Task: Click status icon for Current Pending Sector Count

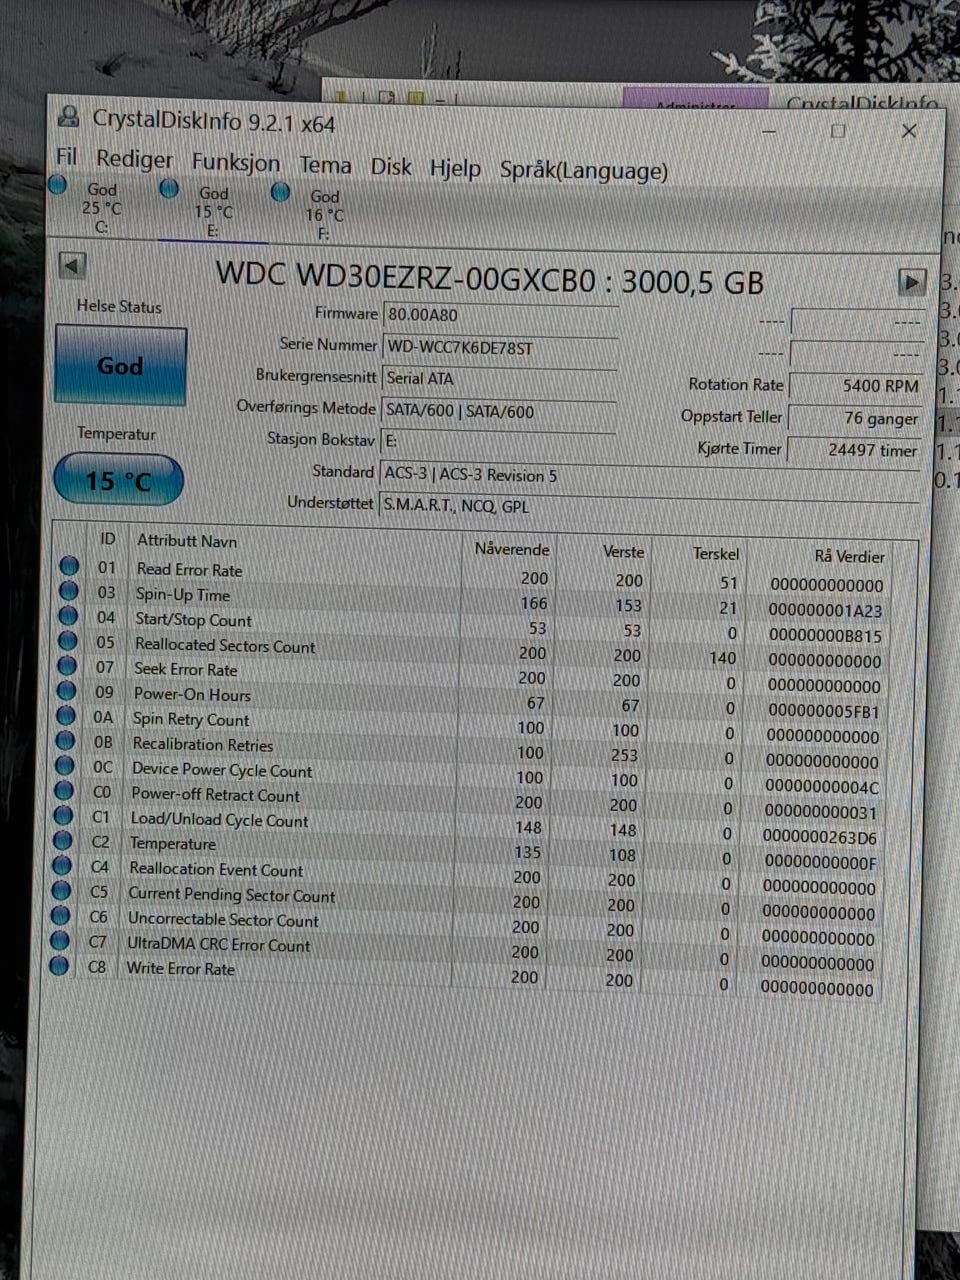Action: [61, 891]
